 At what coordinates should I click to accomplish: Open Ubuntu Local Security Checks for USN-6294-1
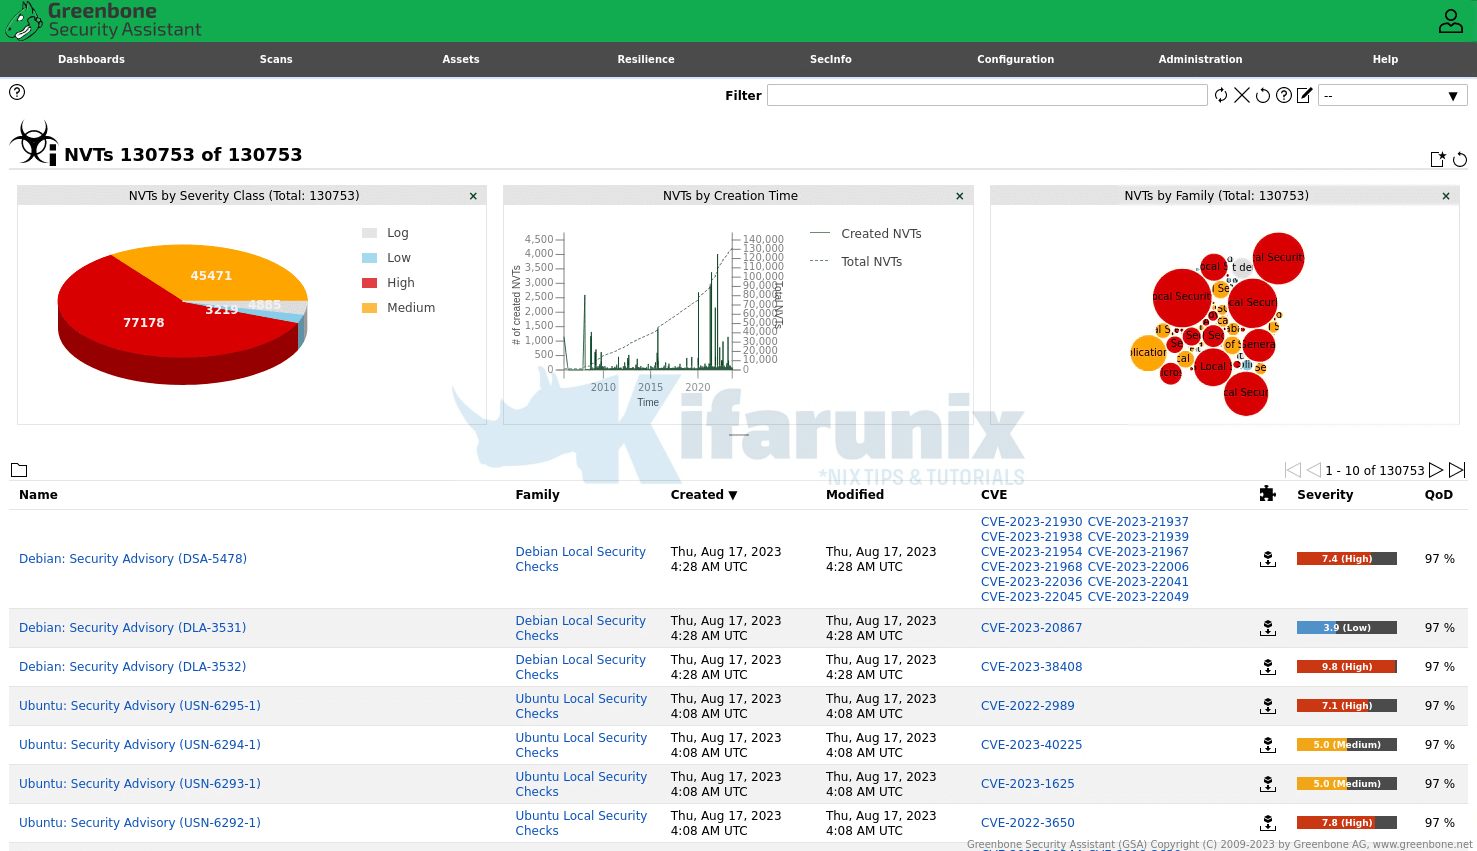[581, 745]
